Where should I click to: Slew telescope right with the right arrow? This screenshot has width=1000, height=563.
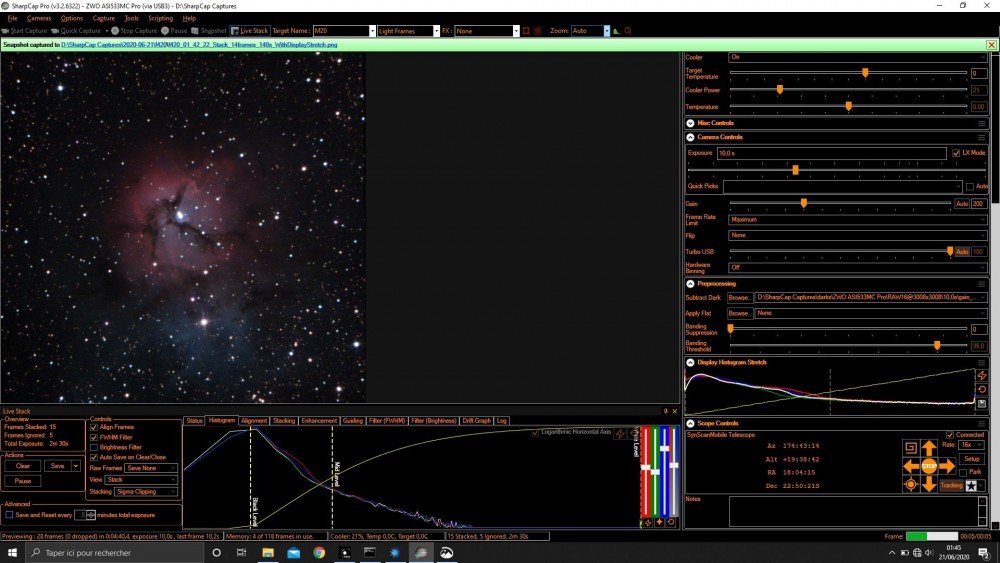(947, 466)
